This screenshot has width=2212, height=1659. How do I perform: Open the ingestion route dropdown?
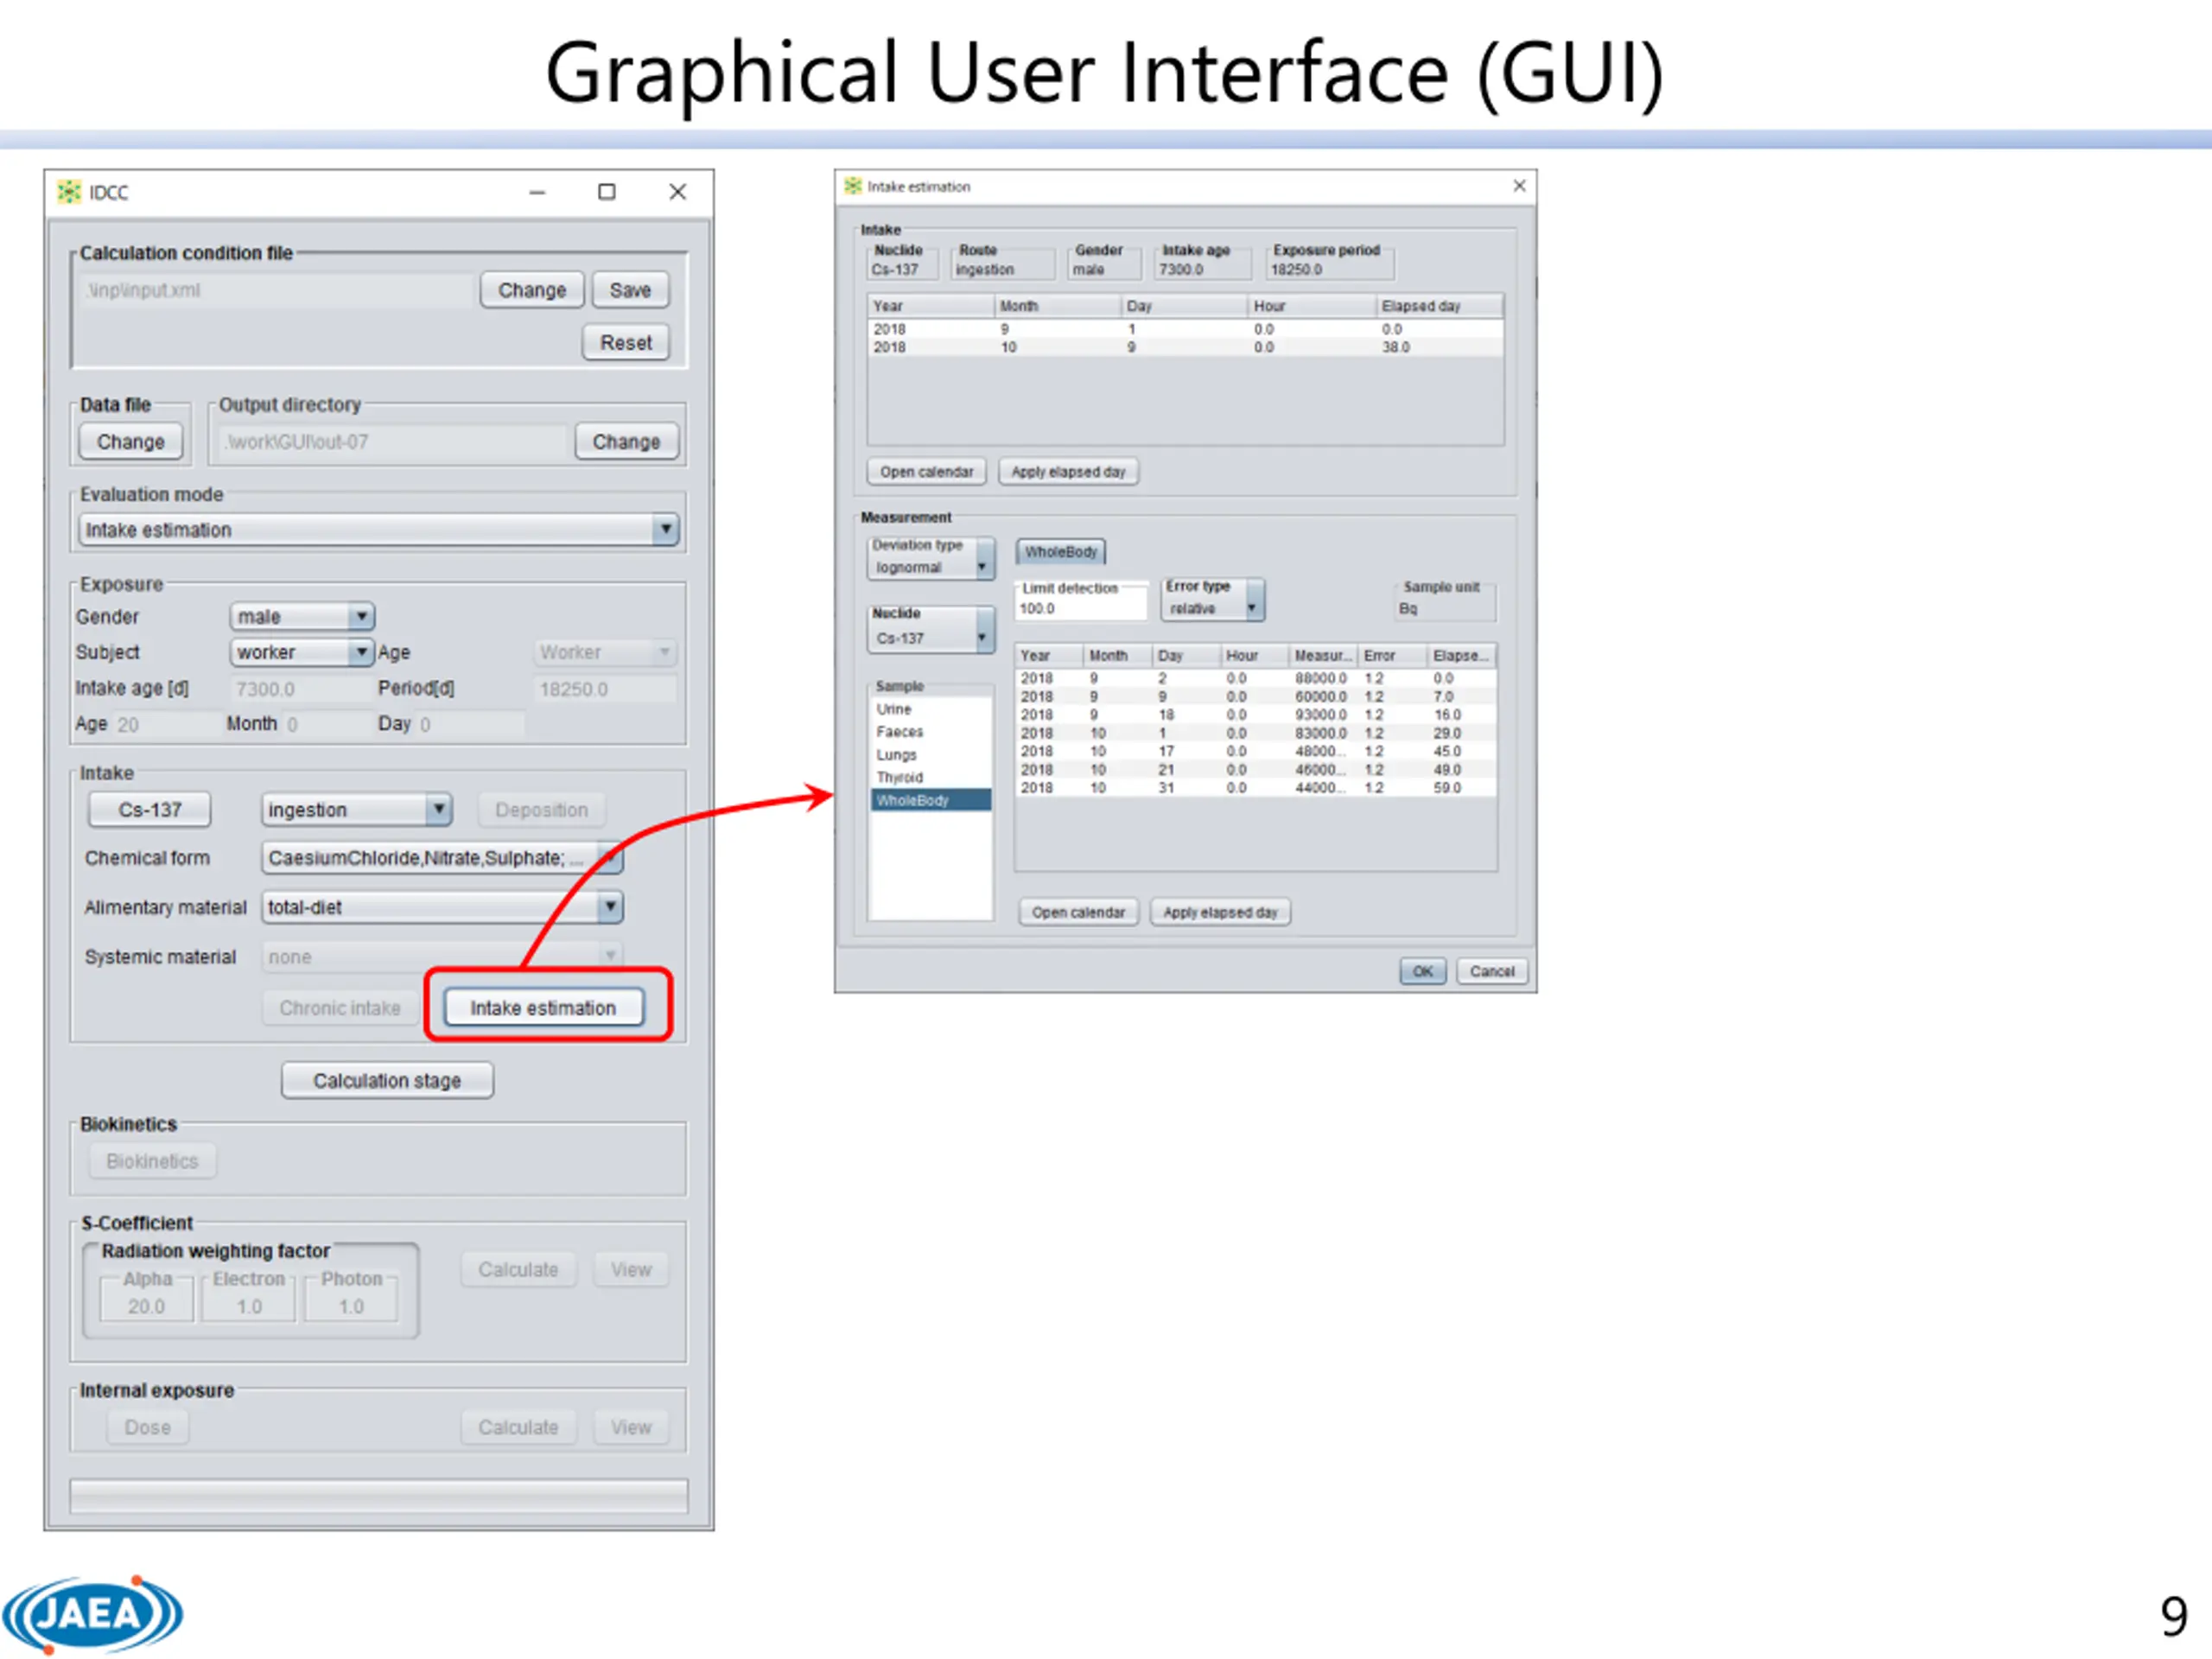tap(357, 809)
